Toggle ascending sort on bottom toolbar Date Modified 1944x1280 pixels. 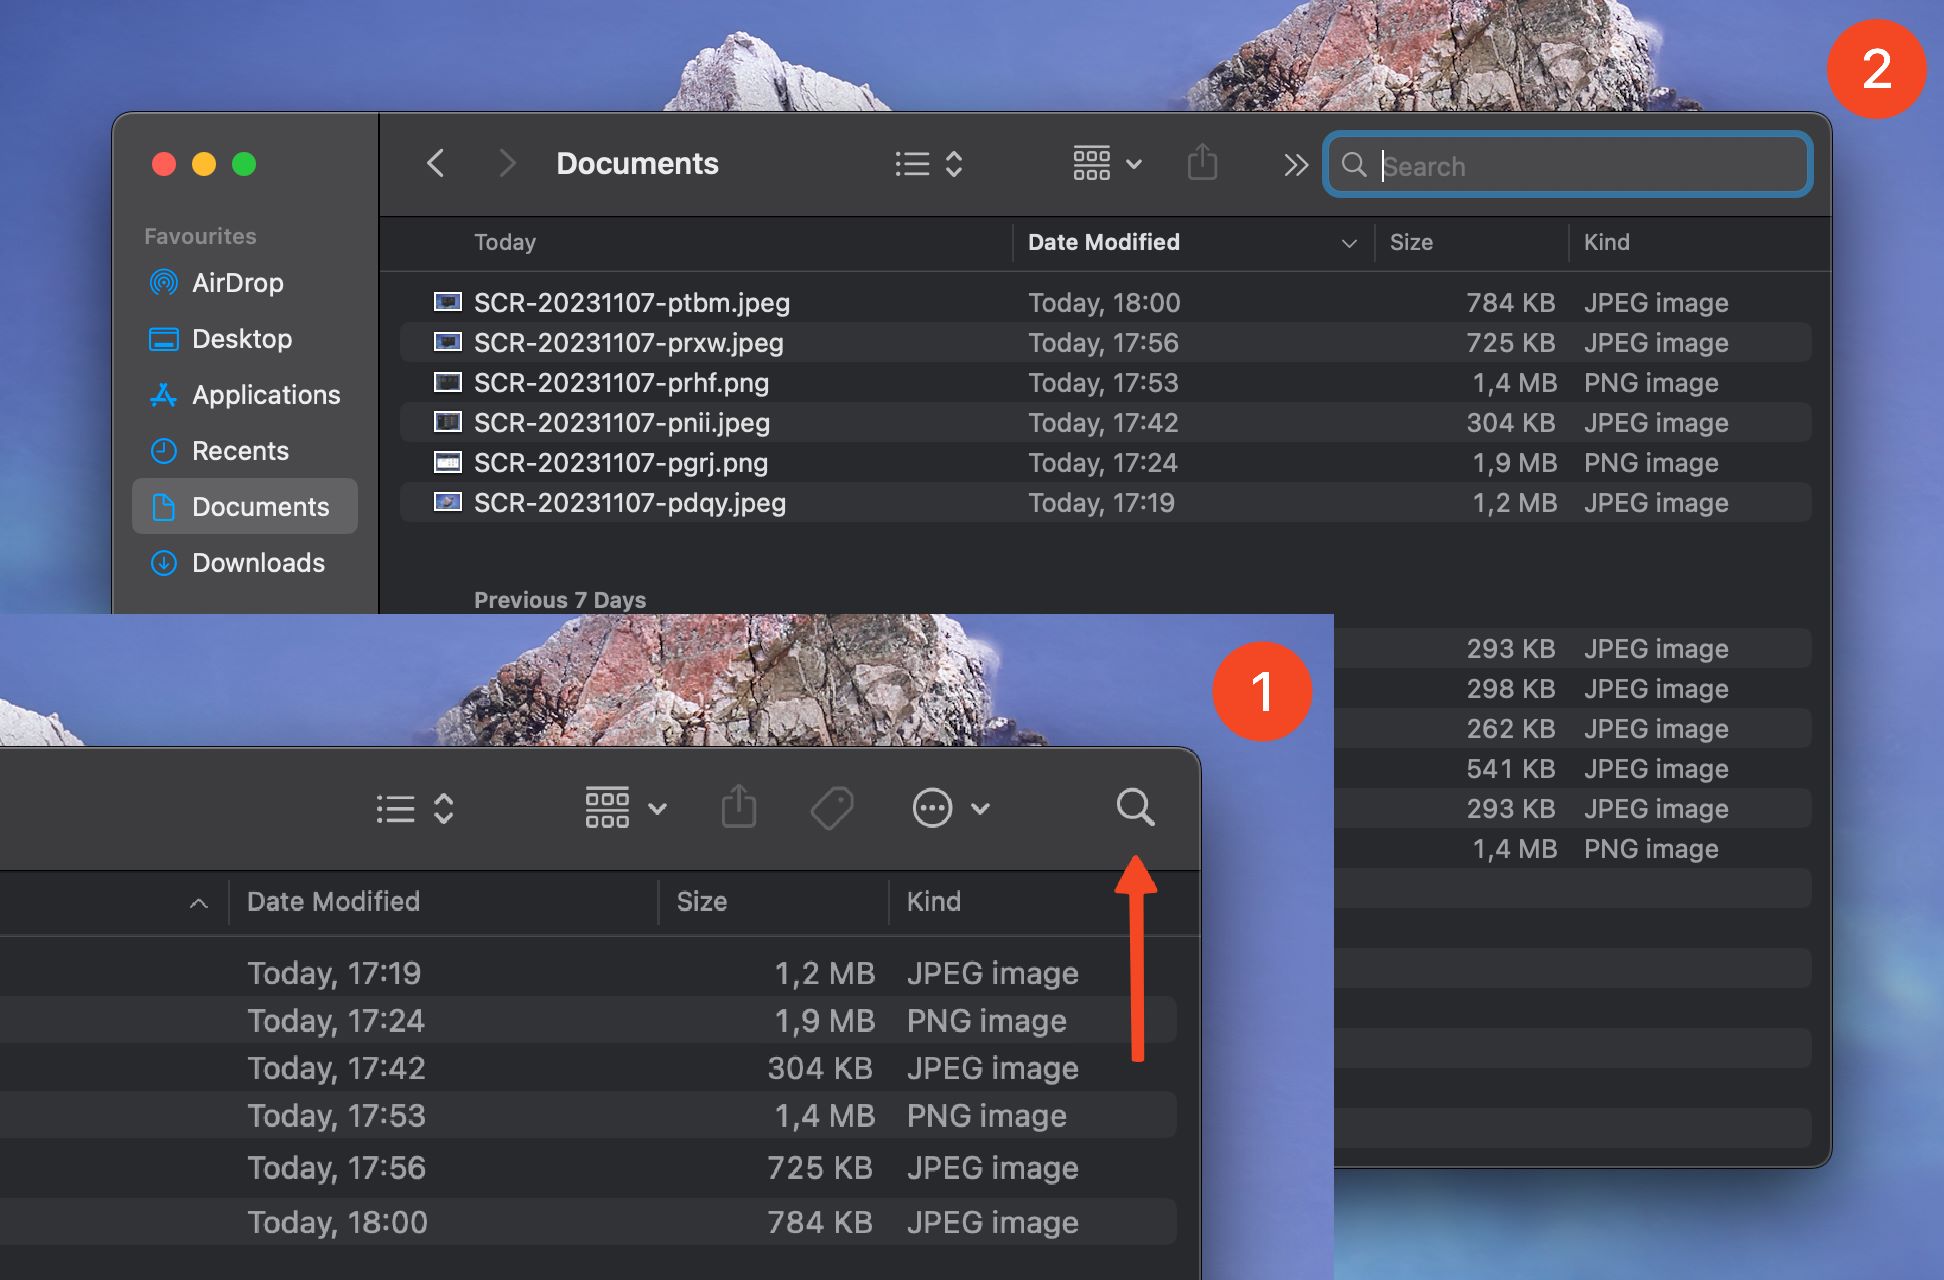coord(333,901)
